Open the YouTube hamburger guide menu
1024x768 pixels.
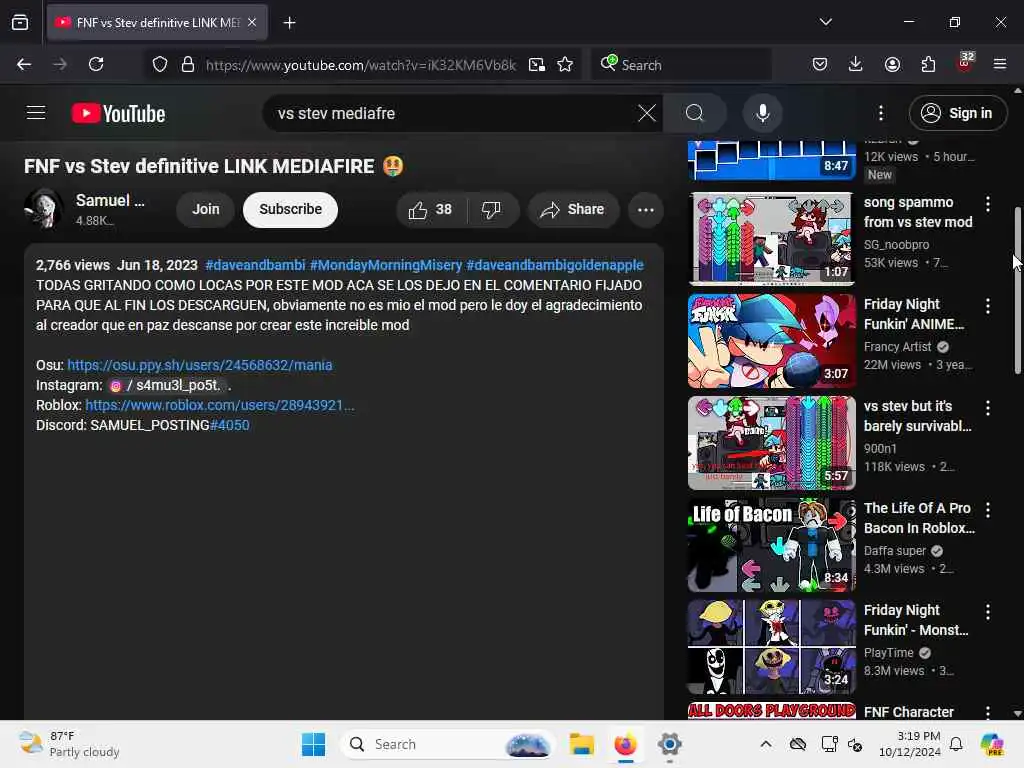click(36, 113)
